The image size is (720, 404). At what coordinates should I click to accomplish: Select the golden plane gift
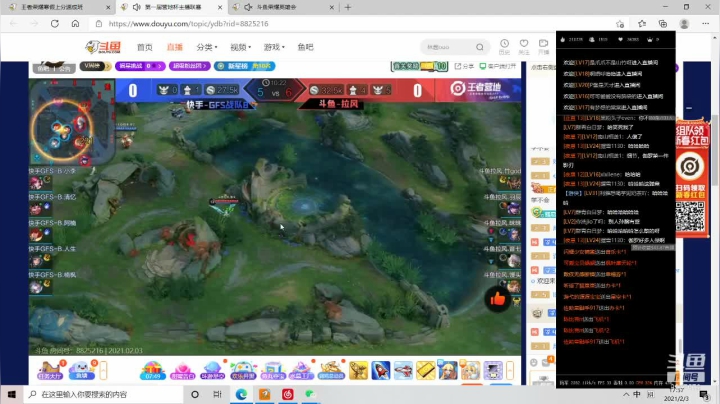pos(359,370)
